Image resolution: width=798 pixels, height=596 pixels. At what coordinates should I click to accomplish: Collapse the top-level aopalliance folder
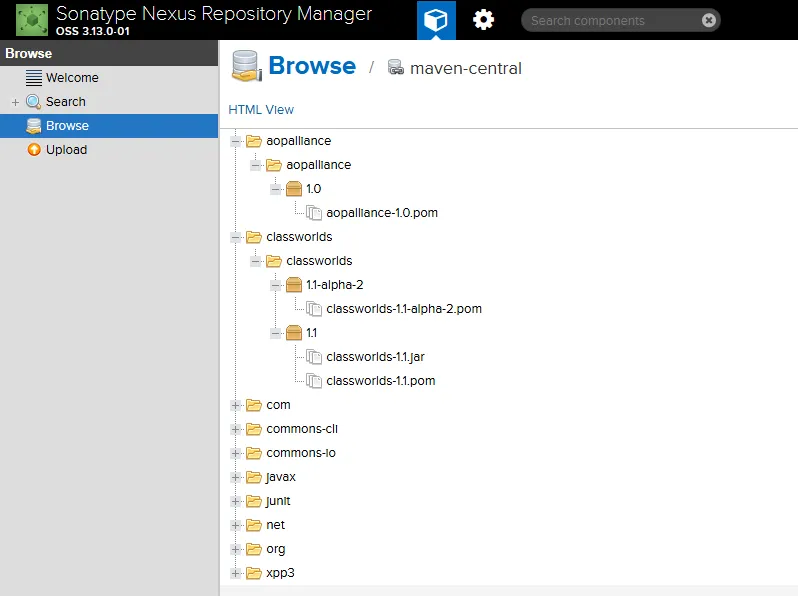click(x=236, y=141)
